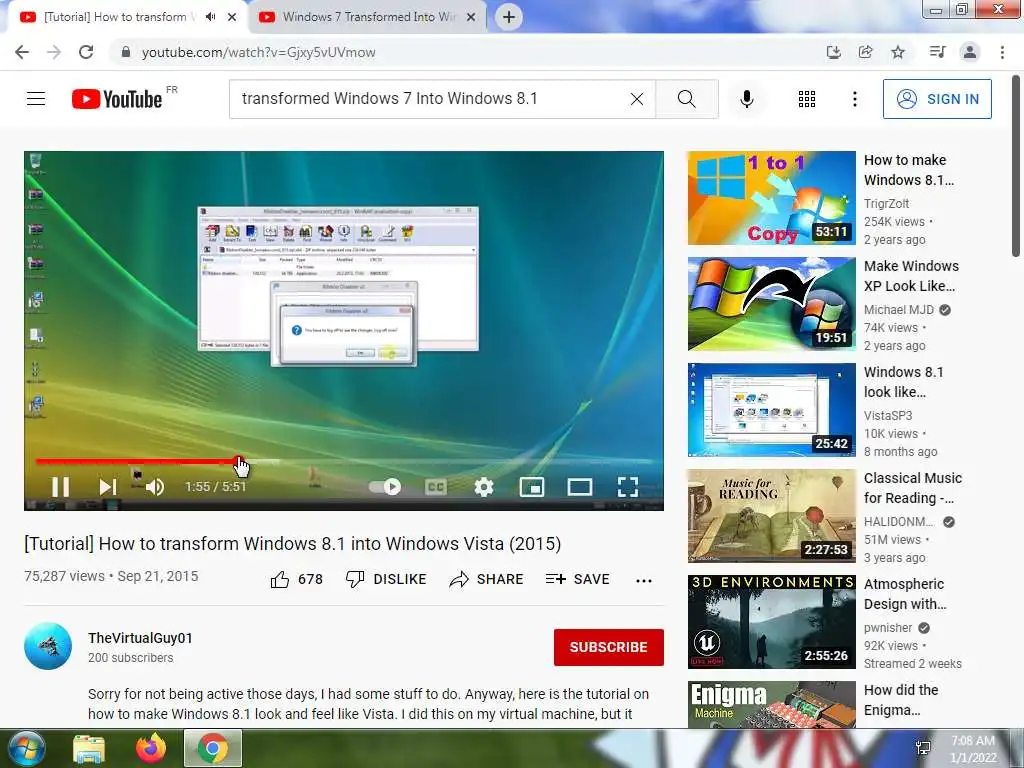Launch Firefox from the taskbar
The width and height of the screenshot is (1024, 768).
[x=151, y=748]
